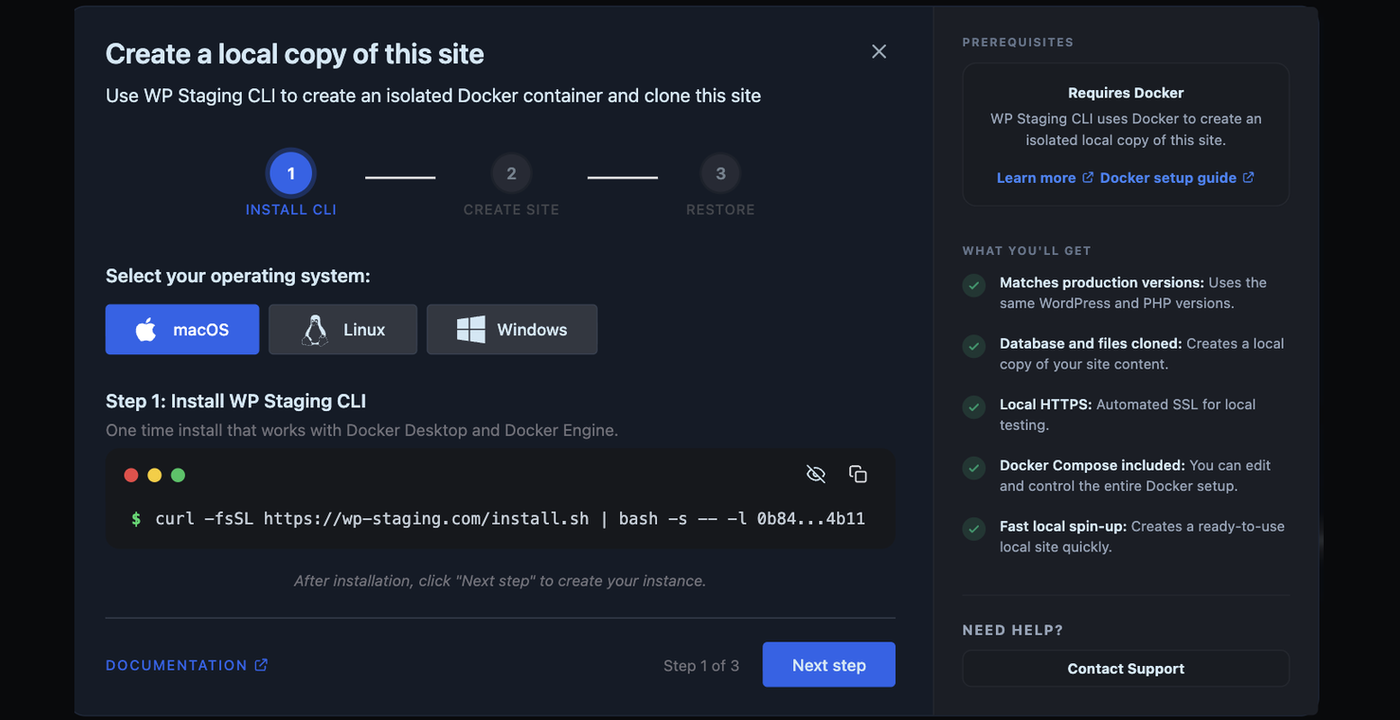Click checkmark beside Fast local spin-up
The width and height of the screenshot is (1400, 720).
(x=974, y=529)
